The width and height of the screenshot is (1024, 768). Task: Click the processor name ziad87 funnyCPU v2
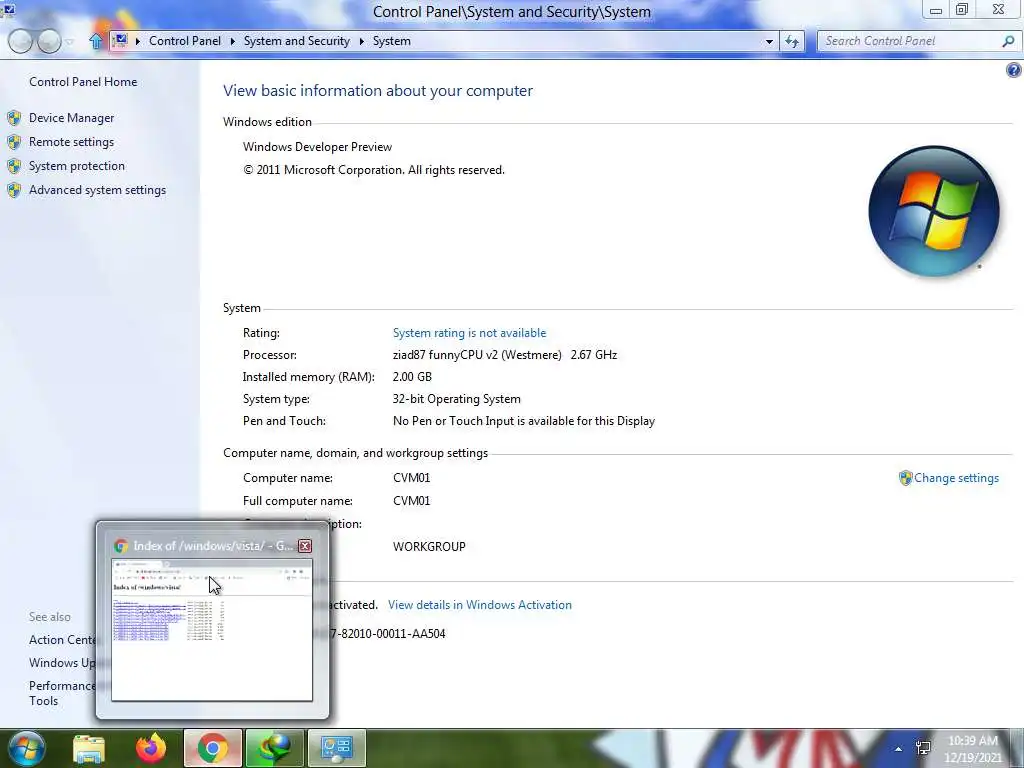pyautogui.click(x=477, y=355)
